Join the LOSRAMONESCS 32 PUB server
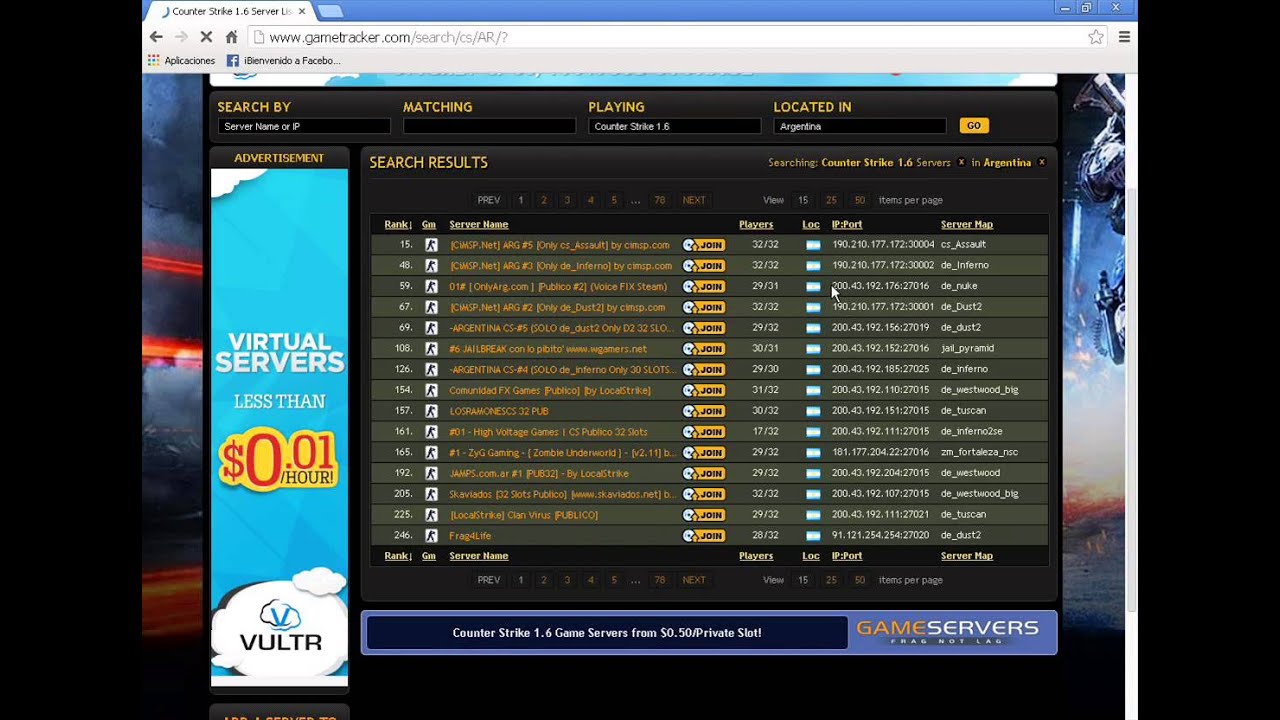Screen dimensions: 1280x720 click(x=703, y=411)
